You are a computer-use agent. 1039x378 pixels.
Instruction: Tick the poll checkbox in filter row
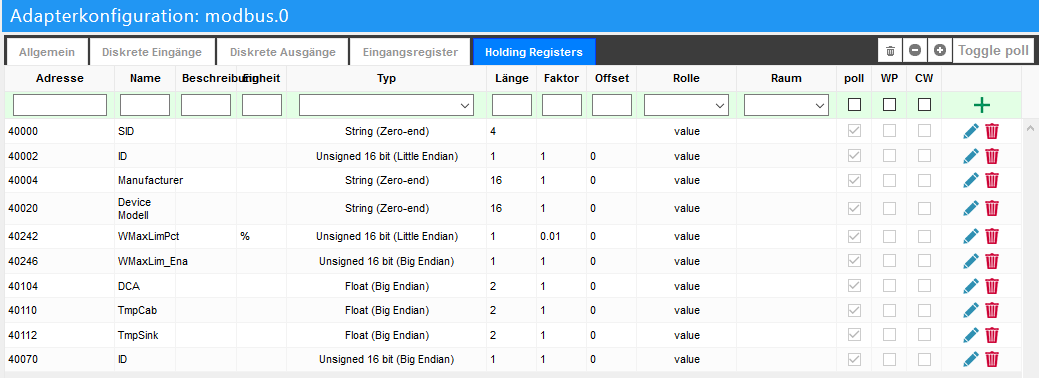click(x=855, y=105)
